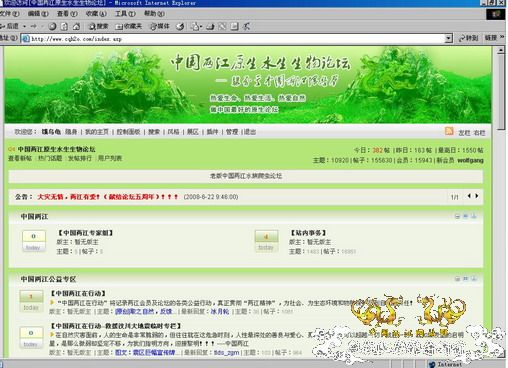The image size is (508, 368).
Task: Click the 转到 Go button
Action: [469, 38]
